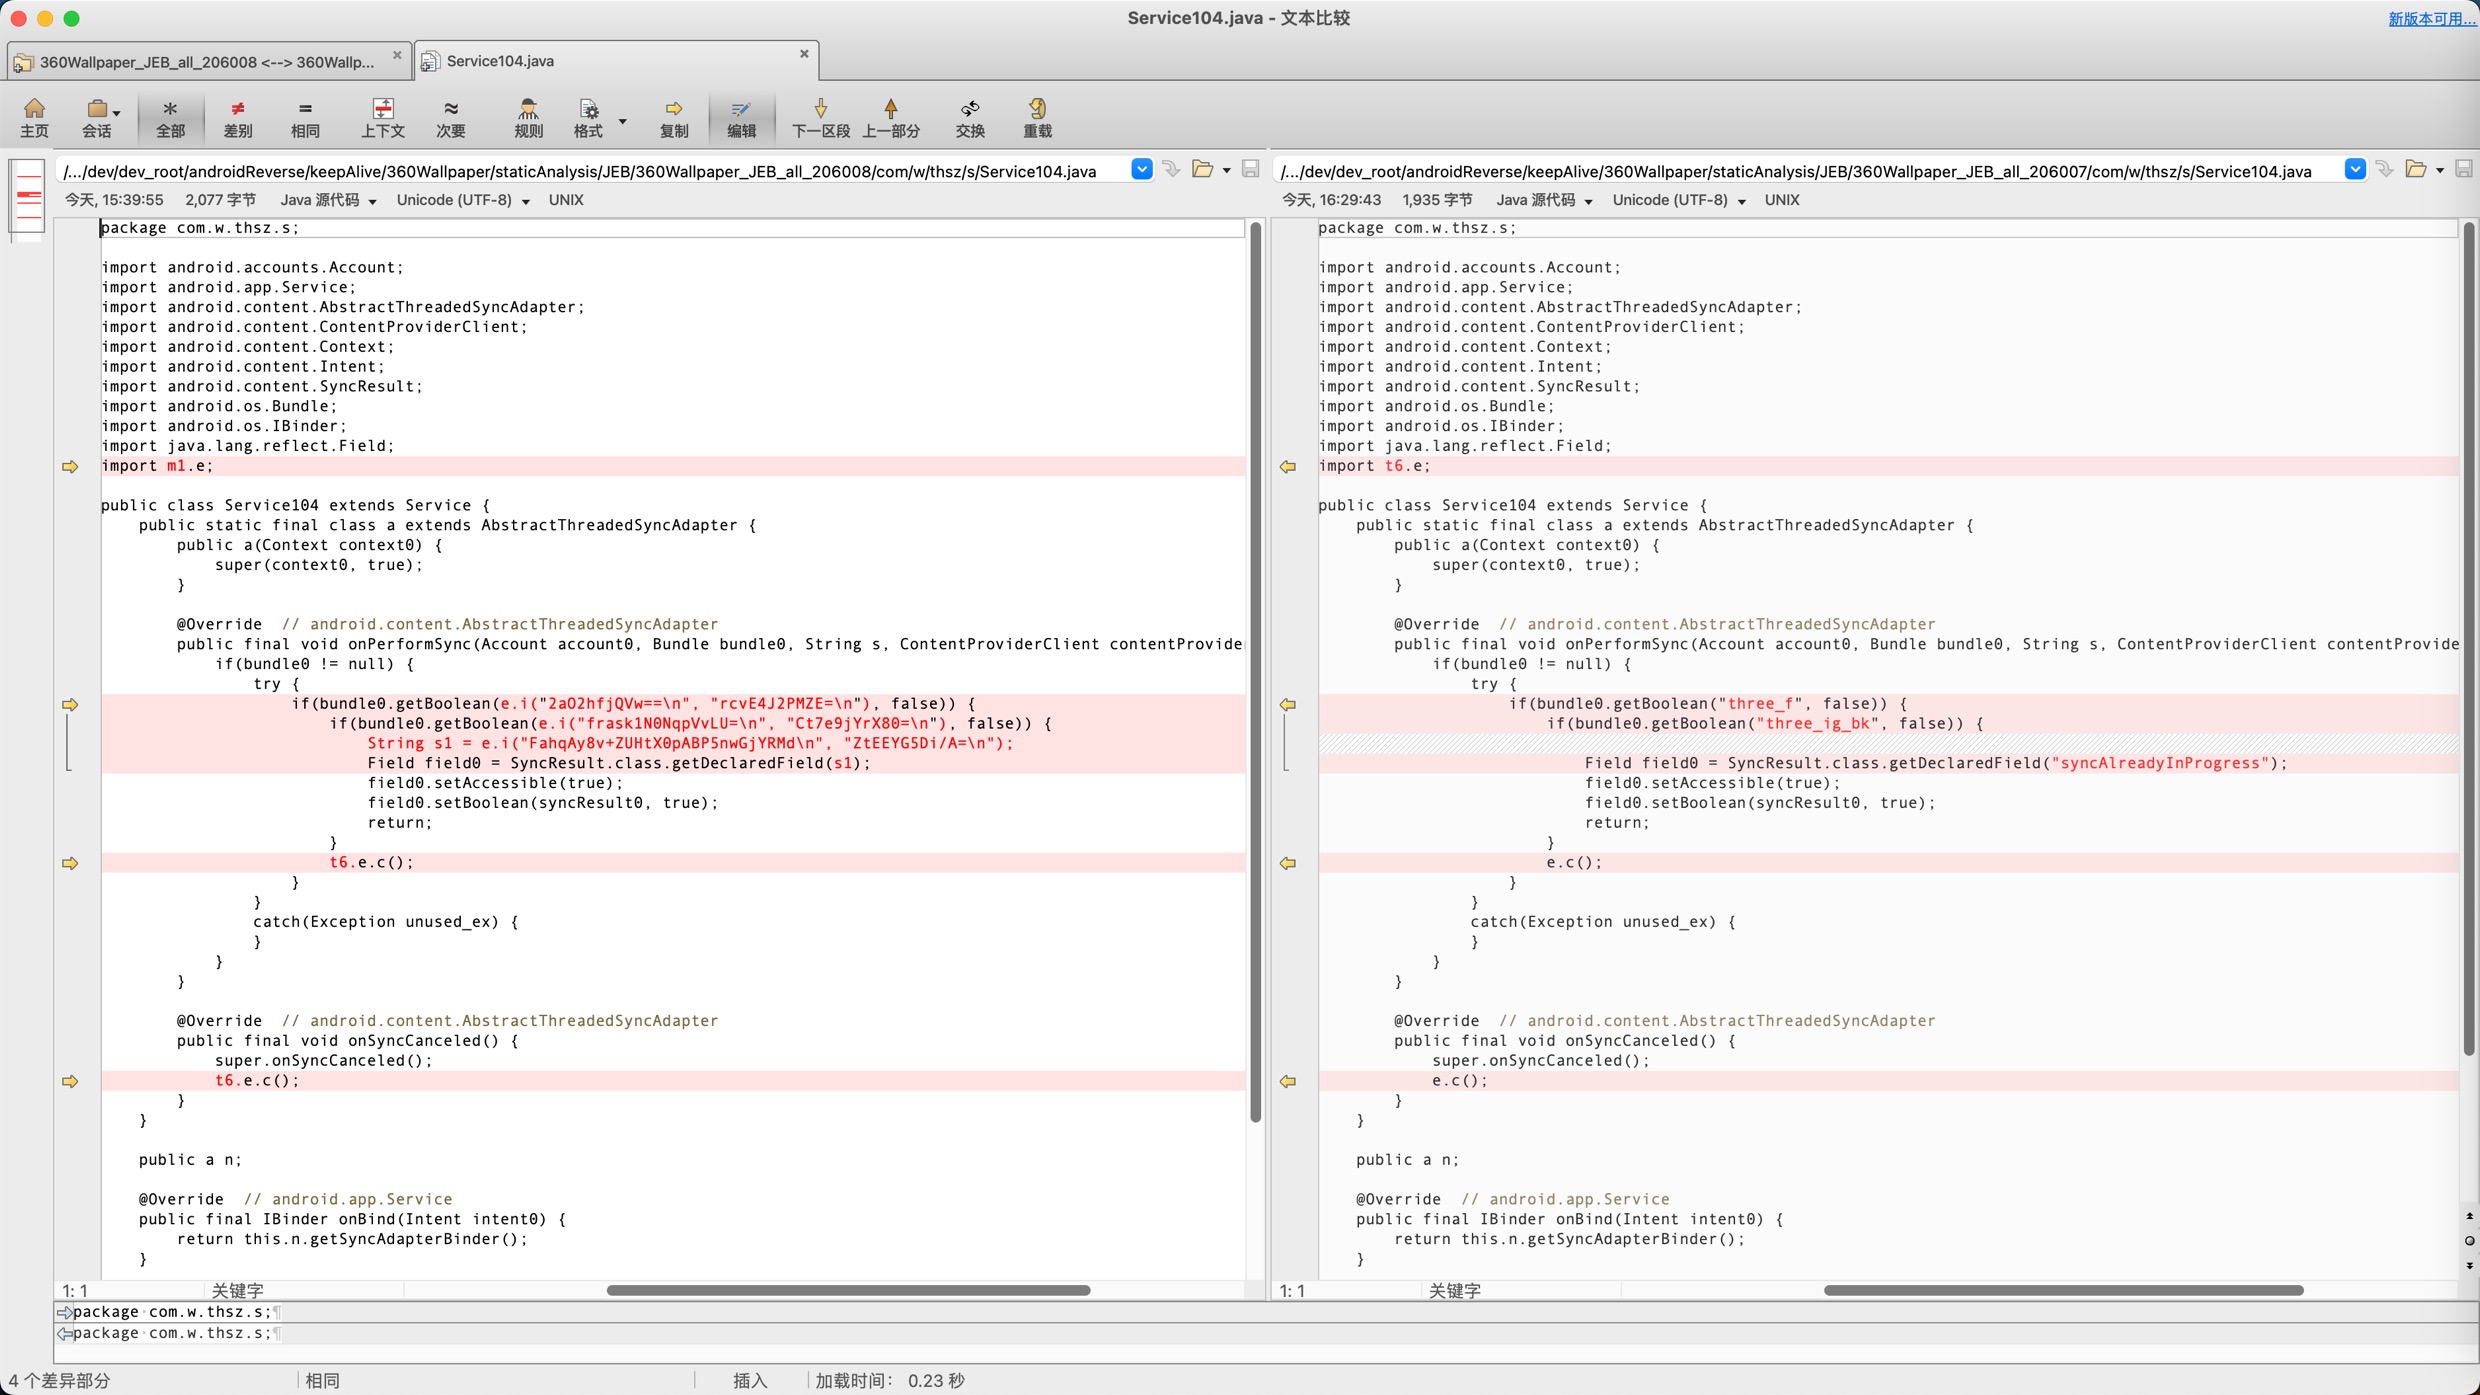Copy right arrow at onSyncCanceled 't6.e.c()' line
This screenshot has width=2480, height=1395.
70,1081
